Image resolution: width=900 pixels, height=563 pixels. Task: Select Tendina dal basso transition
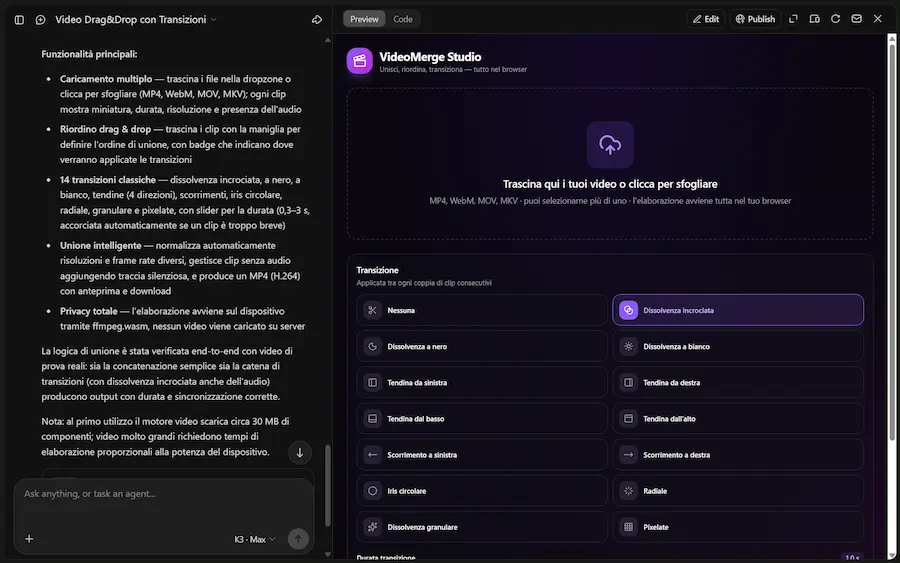click(482, 418)
